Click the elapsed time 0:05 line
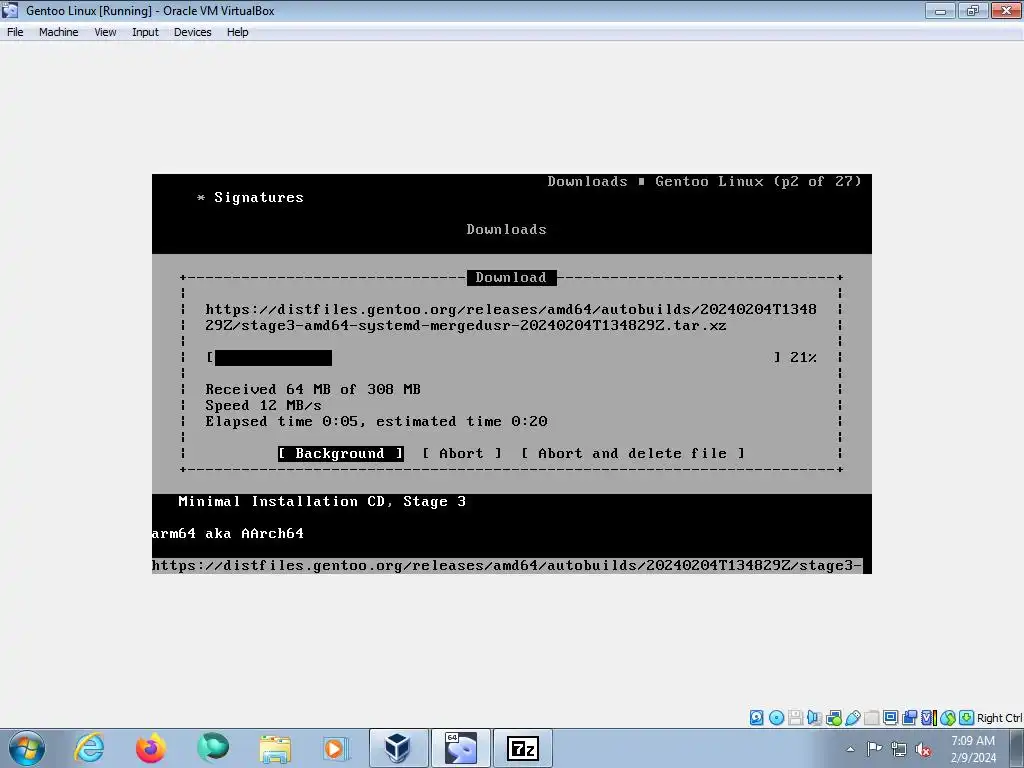The width and height of the screenshot is (1024, 768). [x=376, y=421]
